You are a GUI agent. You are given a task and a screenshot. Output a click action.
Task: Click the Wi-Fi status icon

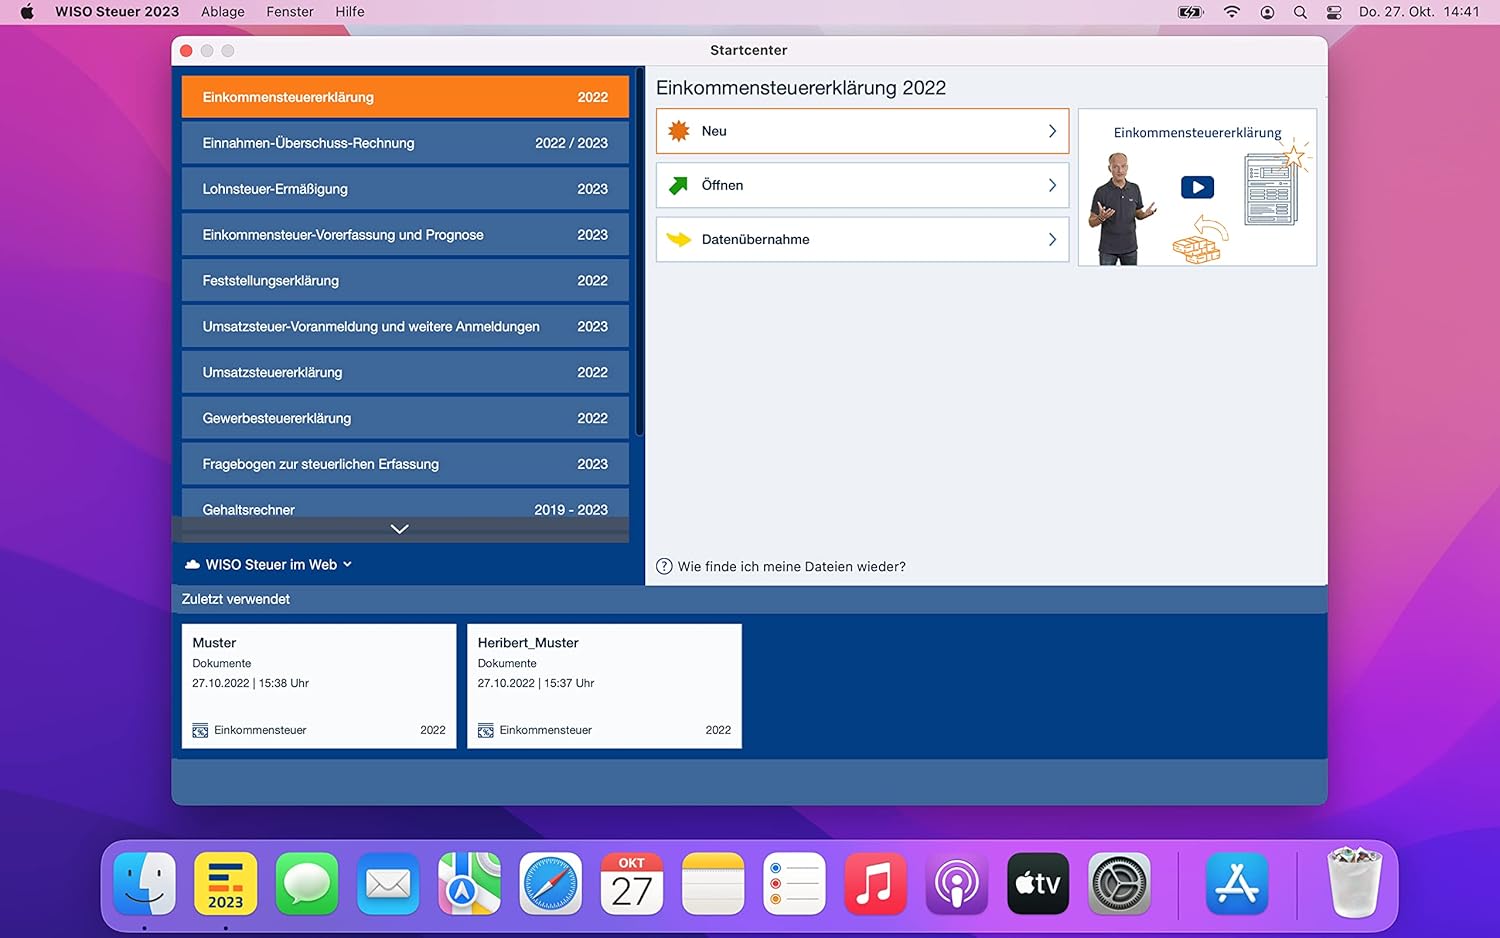click(x=1232, y=12)
